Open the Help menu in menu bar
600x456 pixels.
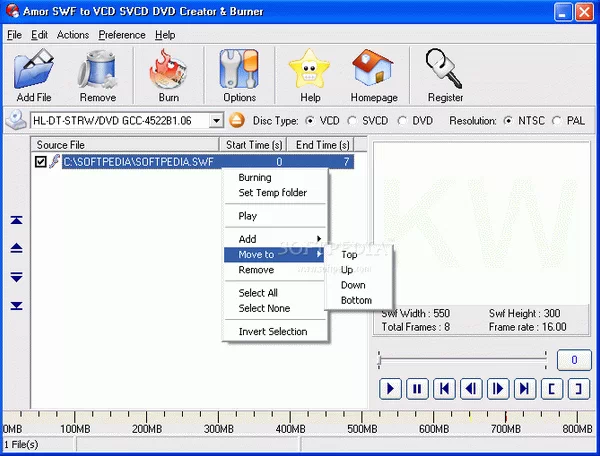165,35
